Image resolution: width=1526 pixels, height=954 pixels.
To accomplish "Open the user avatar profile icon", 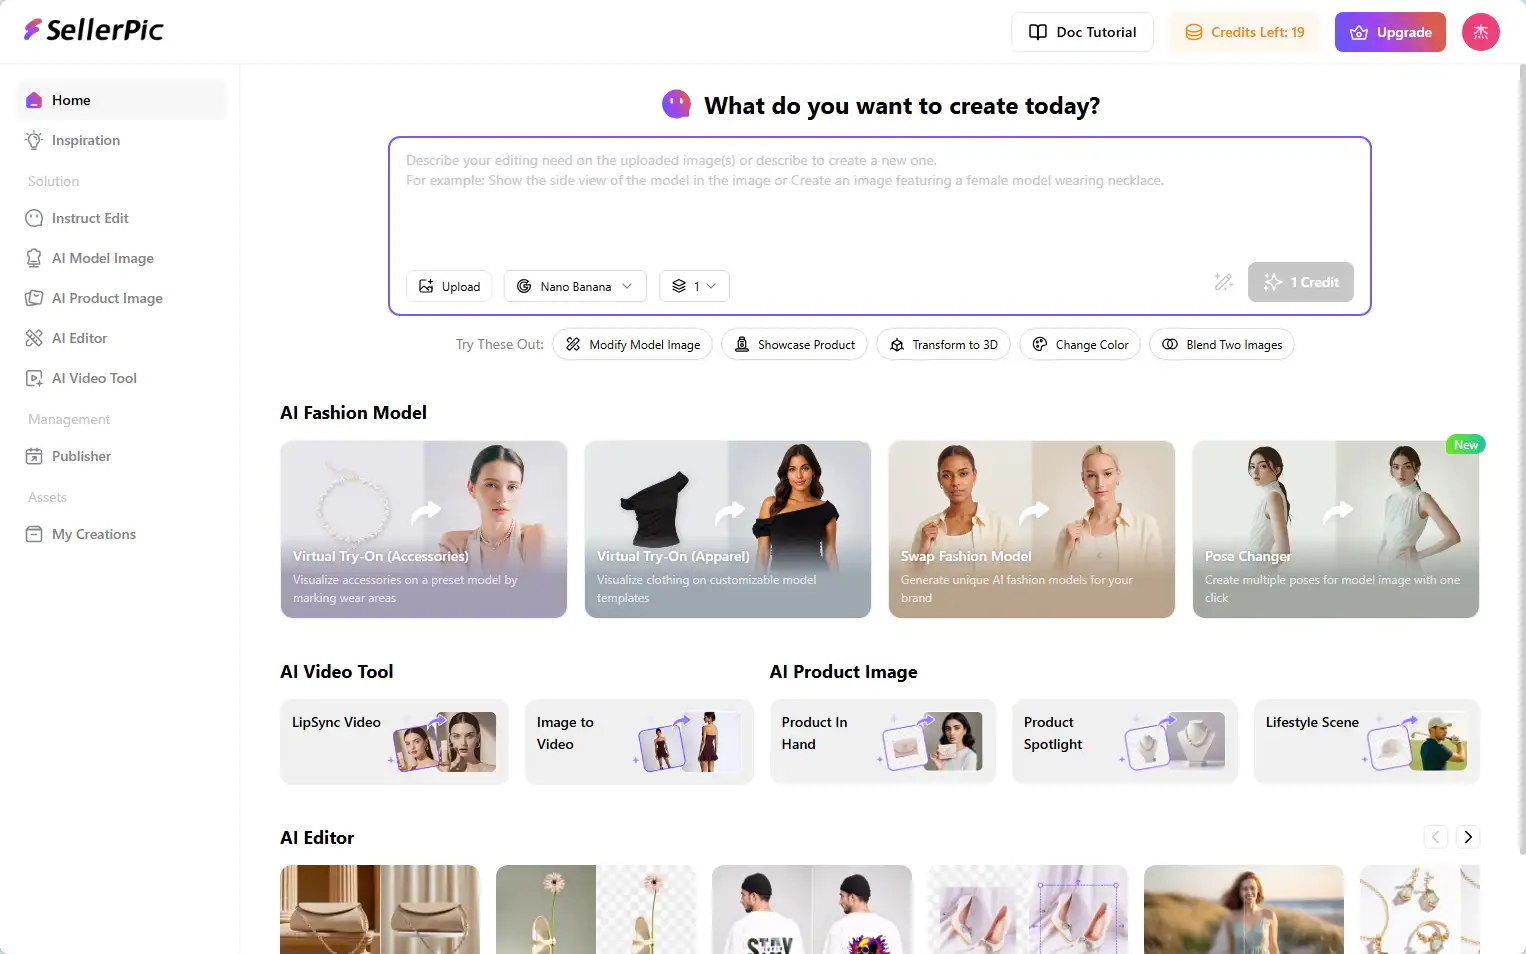I will point(1480,32).
